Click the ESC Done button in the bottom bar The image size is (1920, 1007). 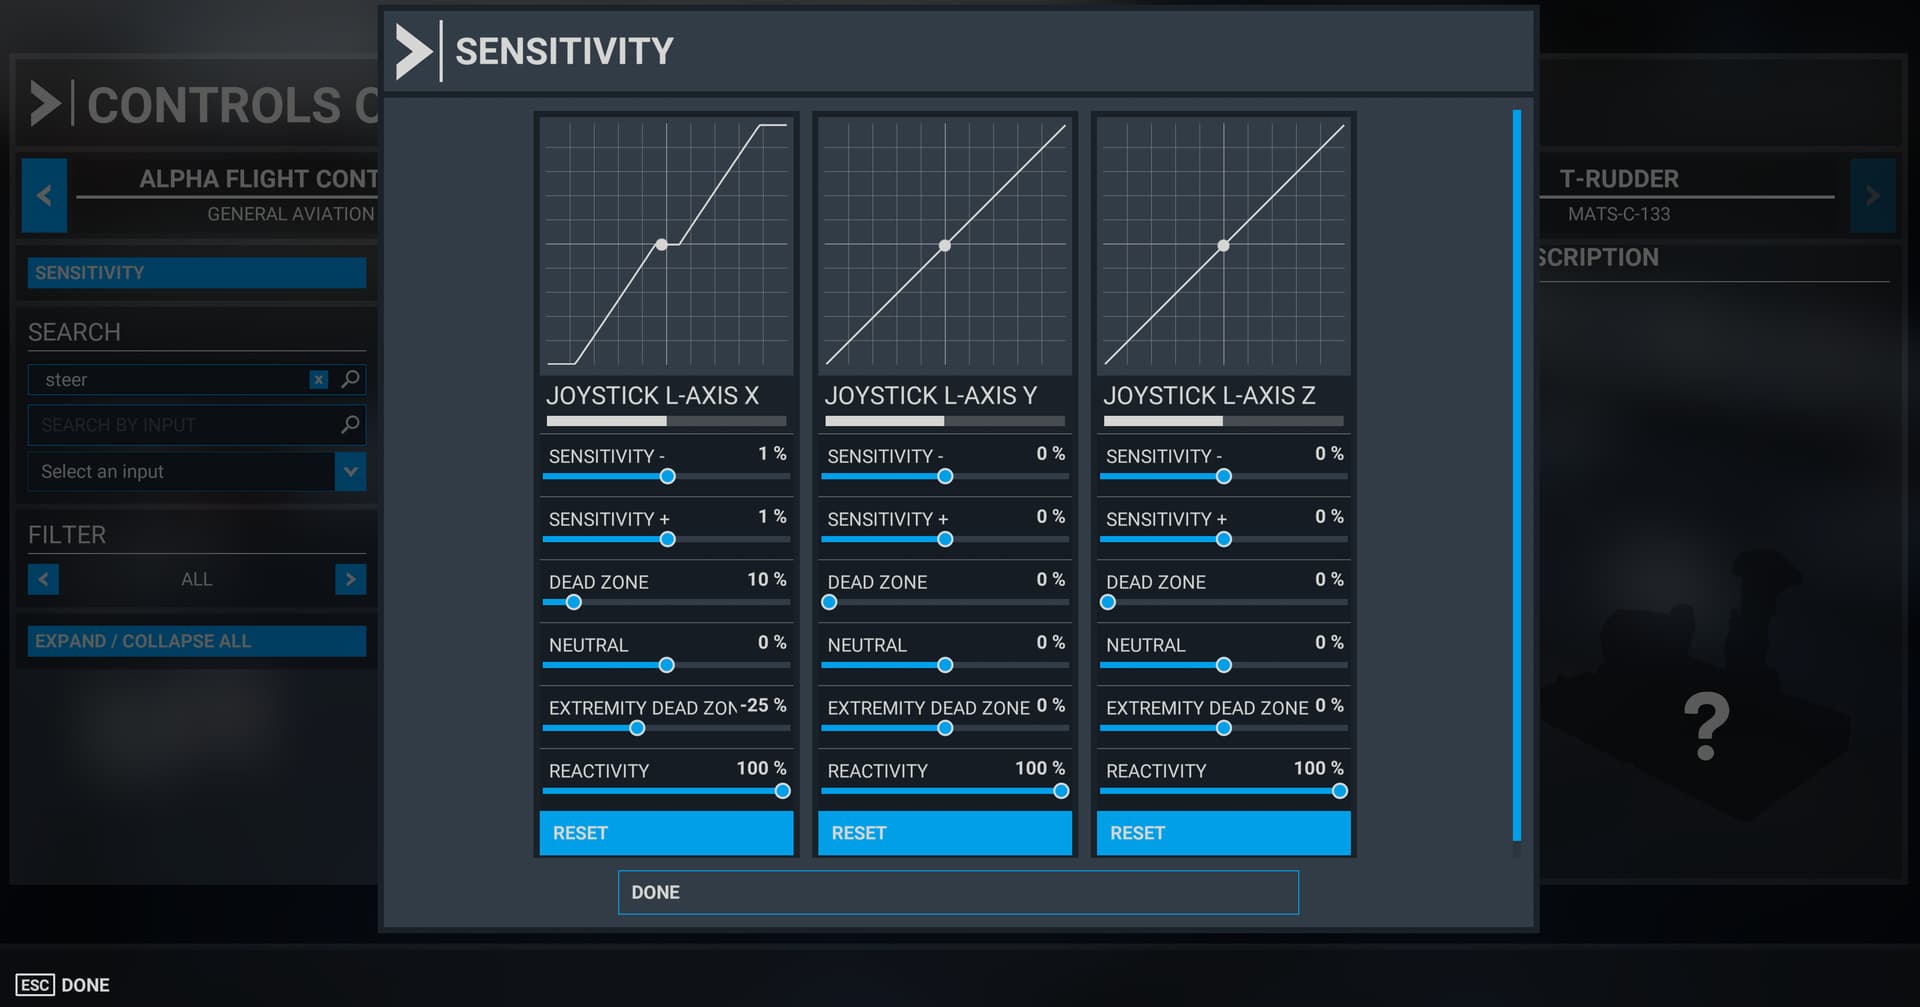63,985
